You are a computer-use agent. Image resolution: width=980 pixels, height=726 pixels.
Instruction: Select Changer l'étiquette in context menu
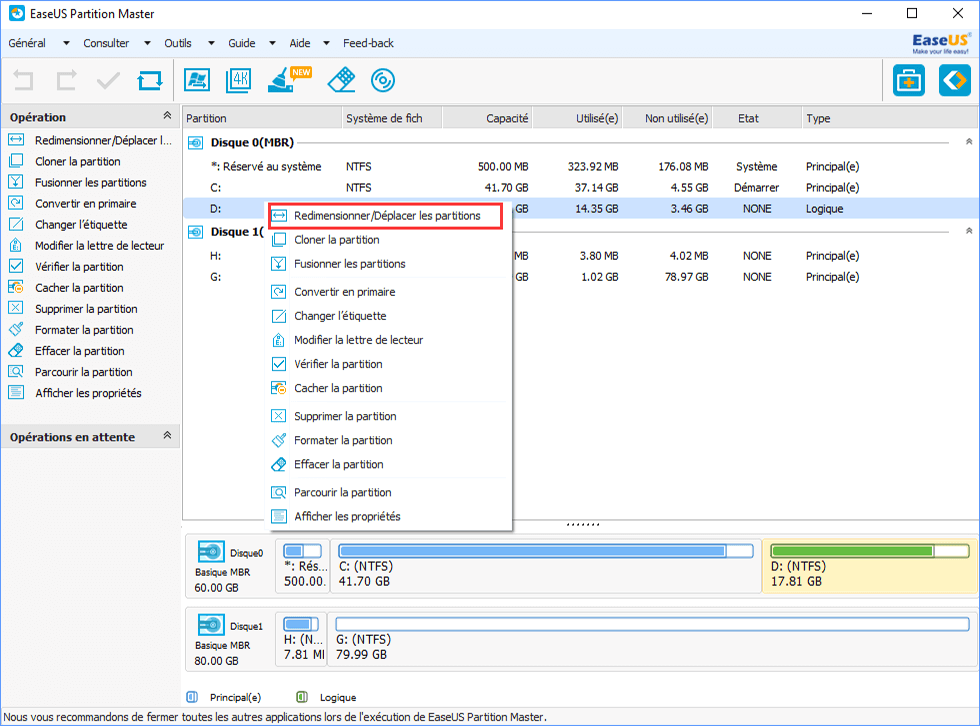pos(390,316)
